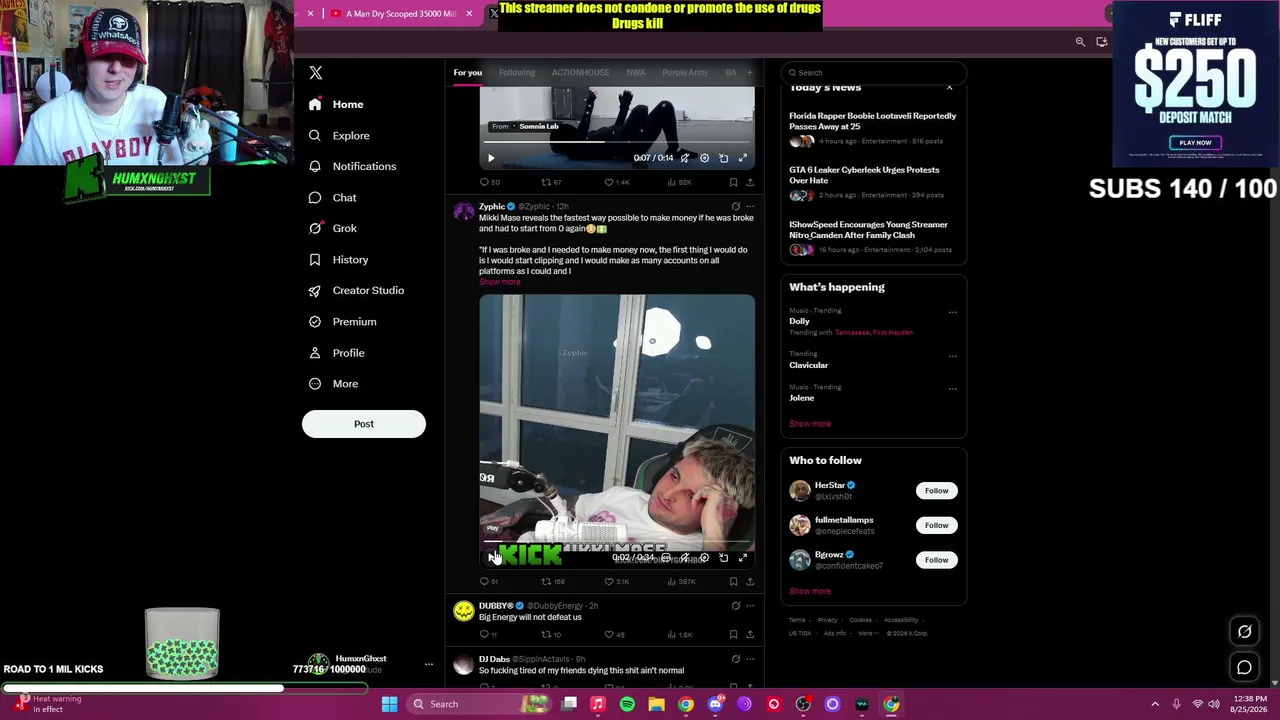Switch to the AC7IONHOUSE tab
Viewport: 1280px width, 720px height.
coord(580,72)
